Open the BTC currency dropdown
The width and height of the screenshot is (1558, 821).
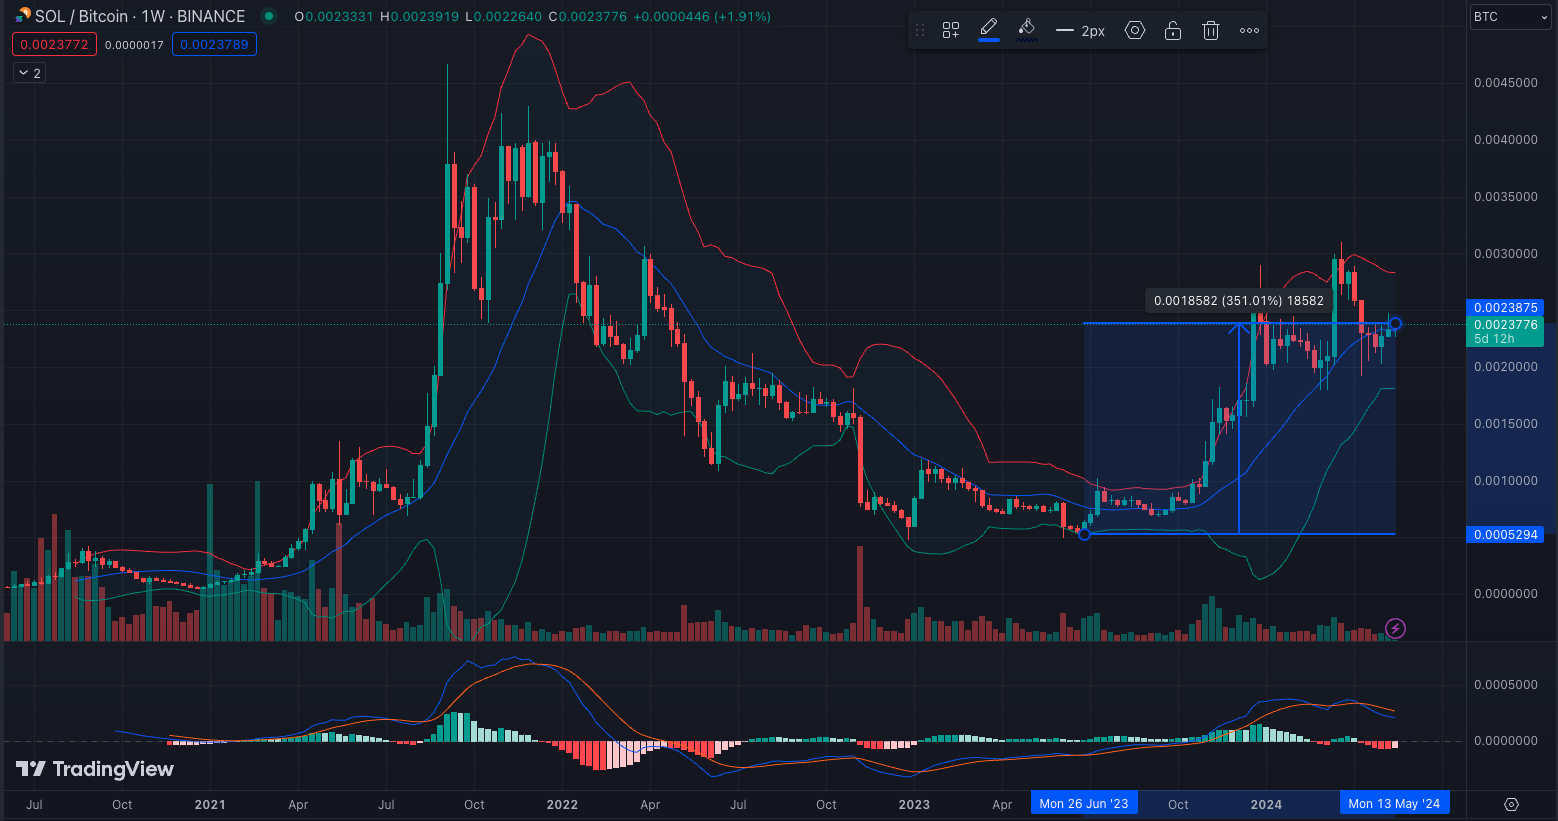pyautogui.click(x=1510, y=17)
